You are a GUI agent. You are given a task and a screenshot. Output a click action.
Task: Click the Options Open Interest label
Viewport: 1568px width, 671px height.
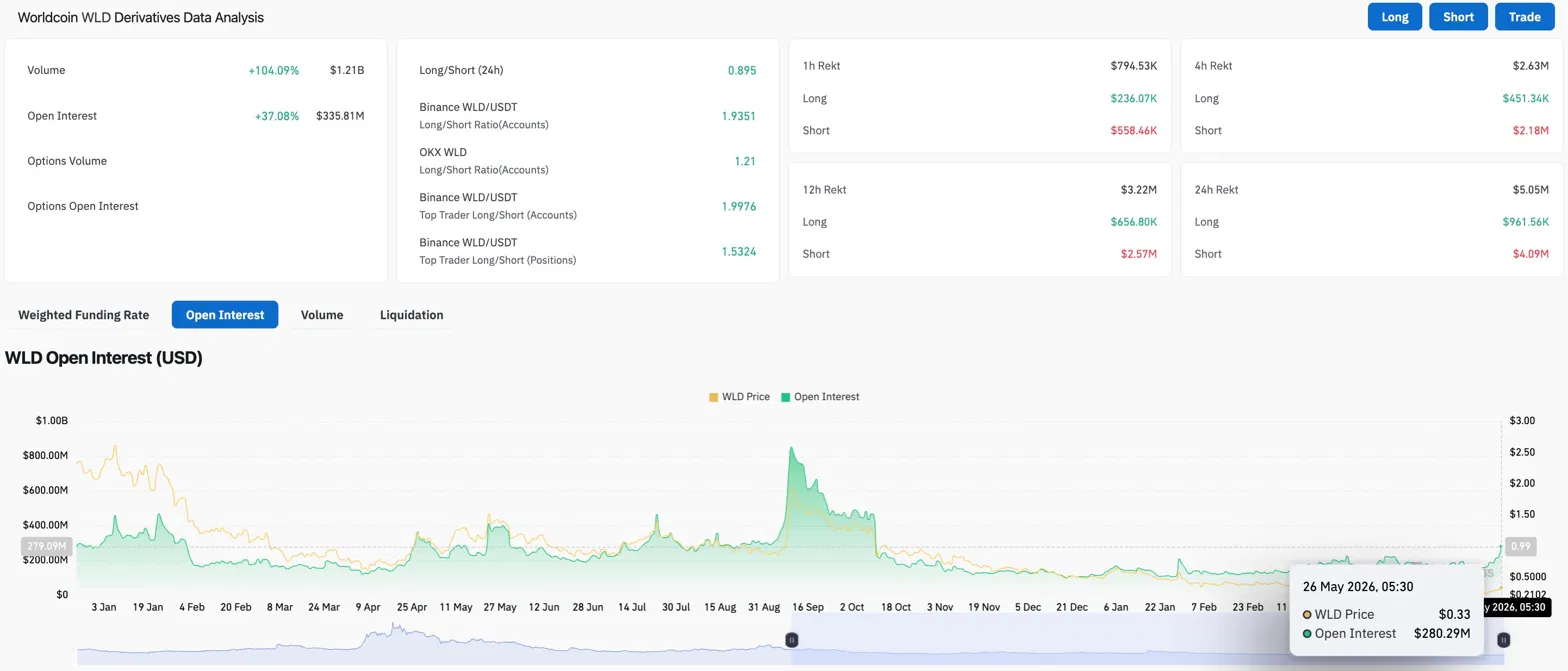[x=83, y=206]
